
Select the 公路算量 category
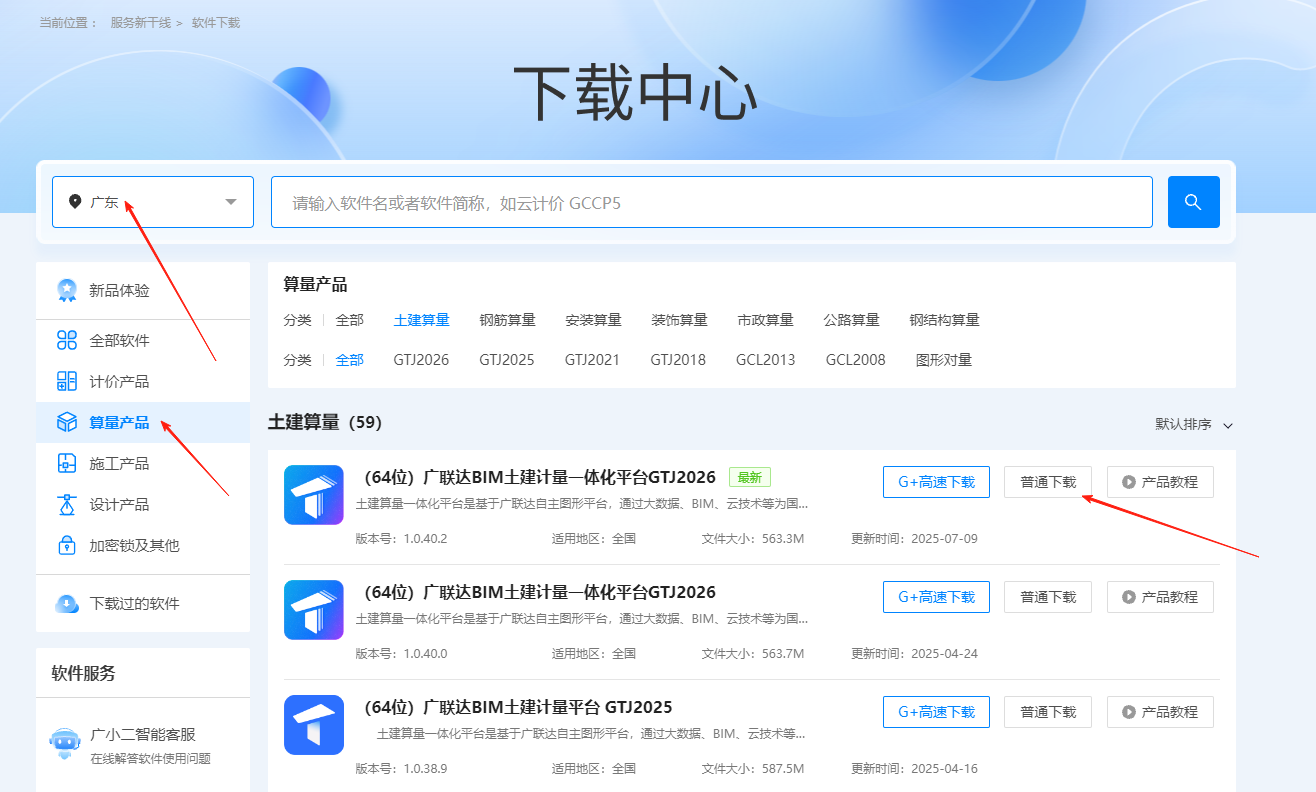(x=852, y=320)
